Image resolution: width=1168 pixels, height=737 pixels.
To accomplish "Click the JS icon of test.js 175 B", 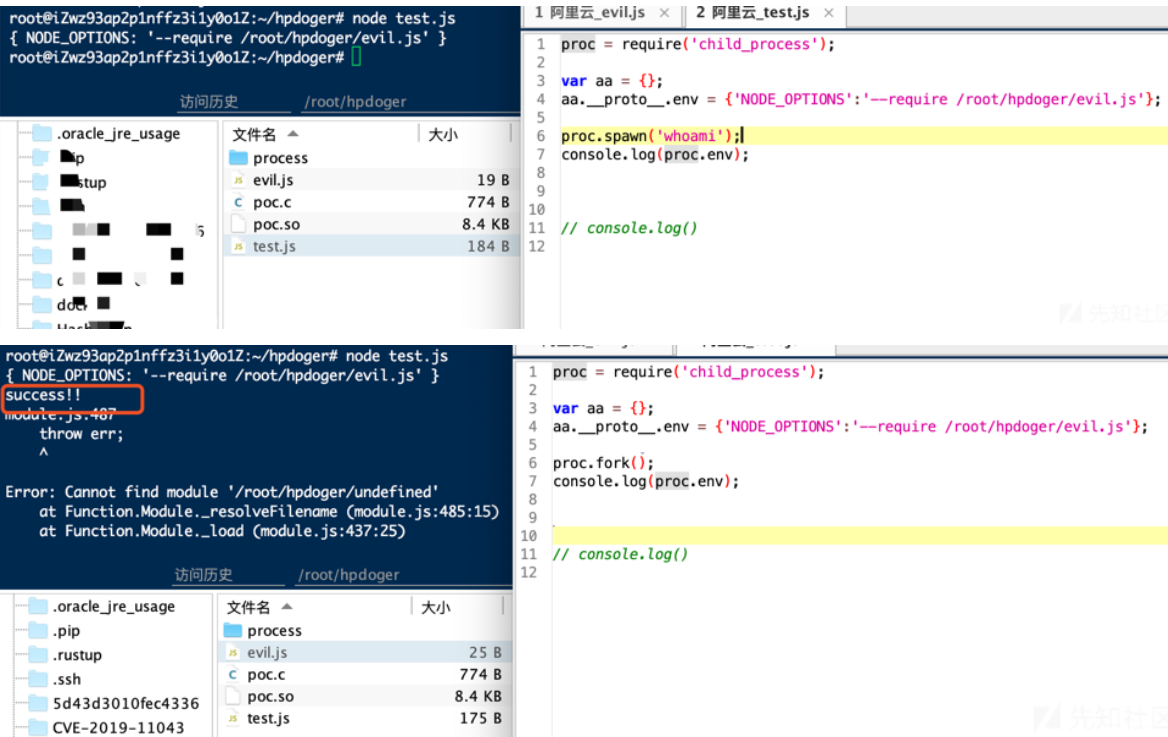I will click(x=232, y=718).
